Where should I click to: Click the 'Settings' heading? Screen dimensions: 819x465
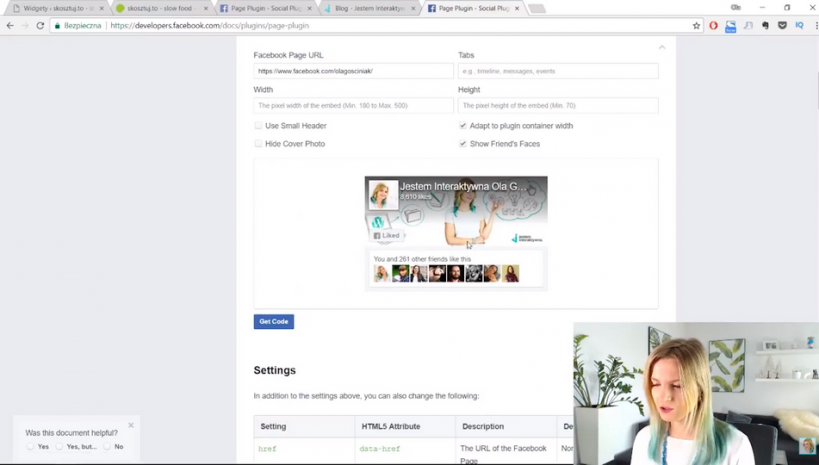coord(275,370)
